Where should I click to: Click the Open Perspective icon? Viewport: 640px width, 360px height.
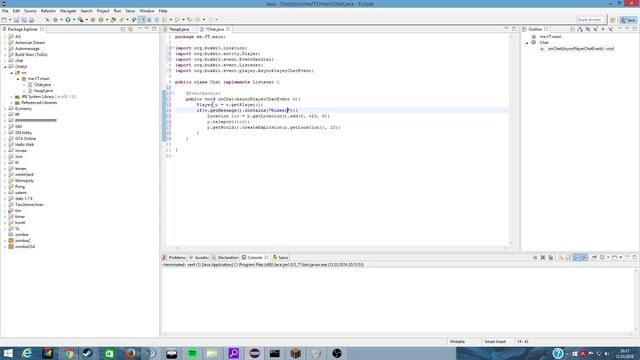(613, 20)
